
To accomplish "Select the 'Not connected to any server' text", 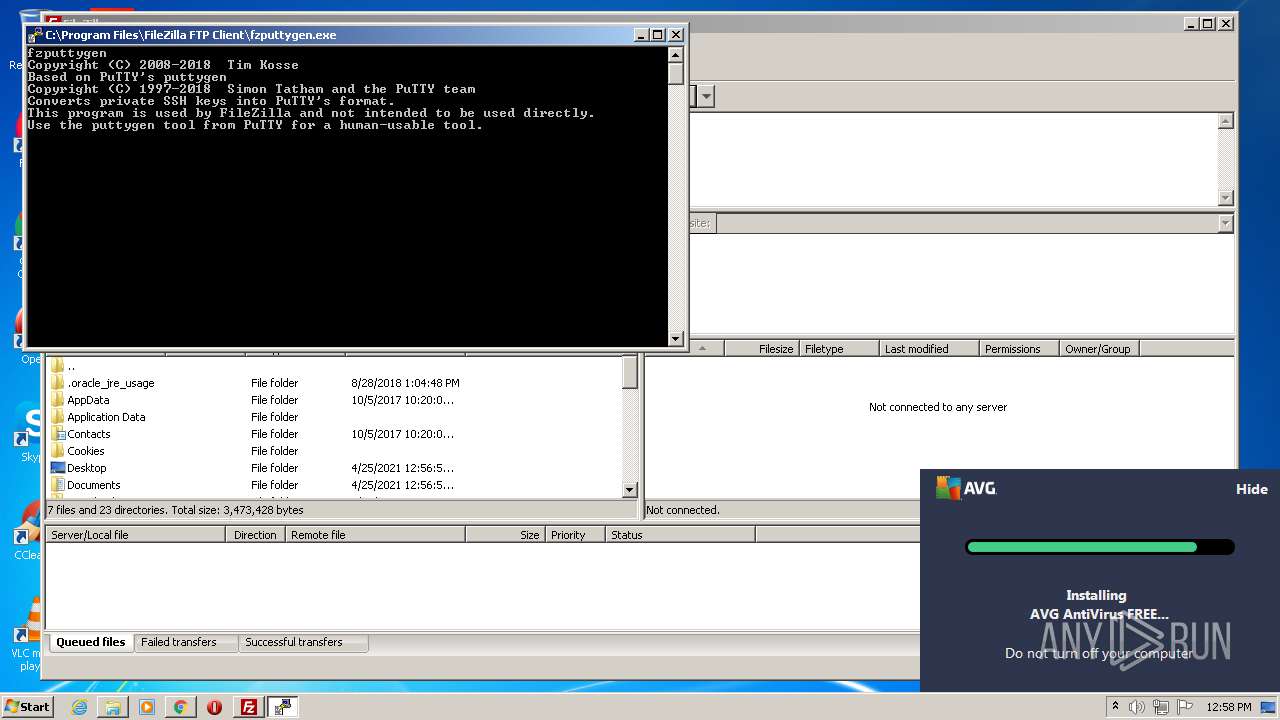I will coord(938,407).
